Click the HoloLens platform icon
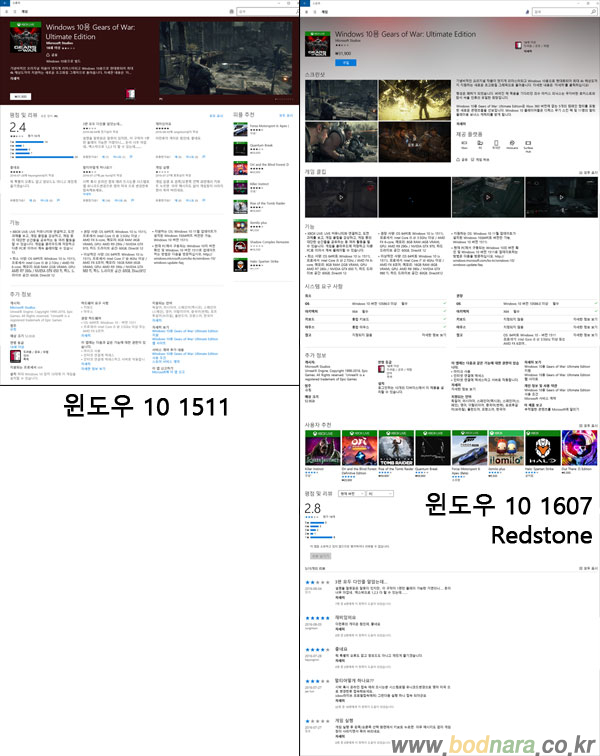The width and height of the screenshot is (600, 756). (513, 144)
